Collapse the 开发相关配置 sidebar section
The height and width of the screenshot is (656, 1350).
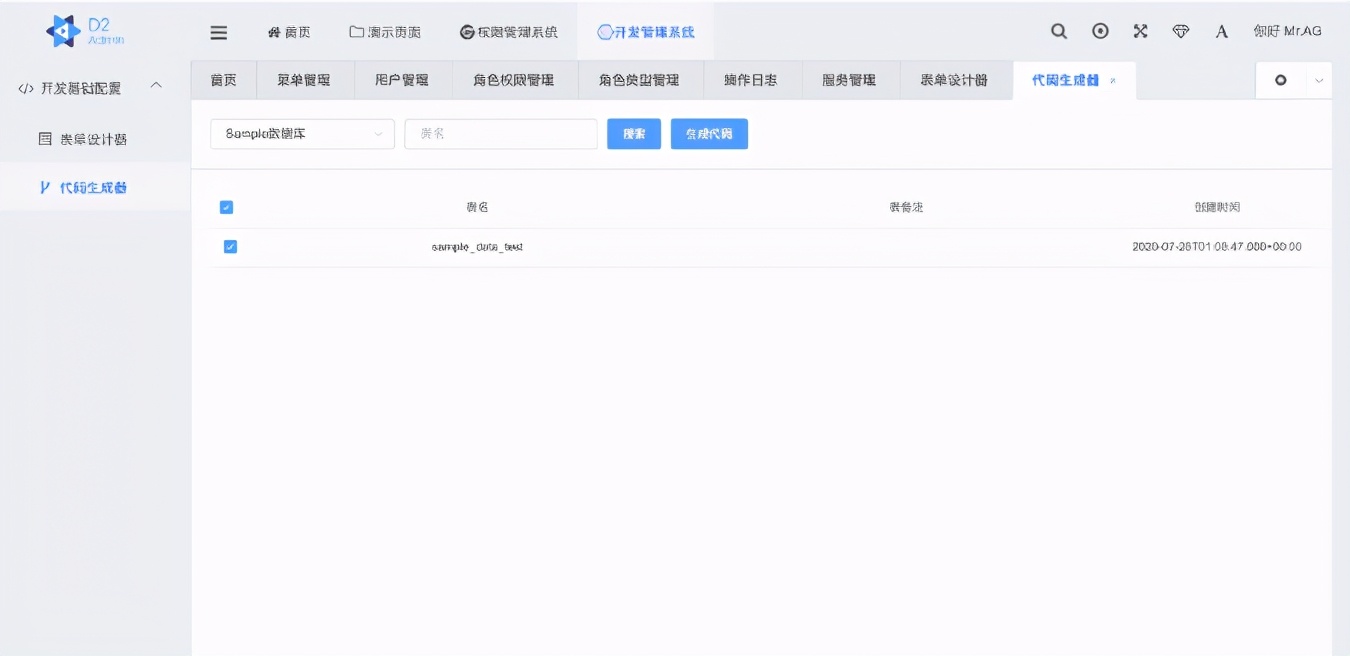(x=156, y=86)
